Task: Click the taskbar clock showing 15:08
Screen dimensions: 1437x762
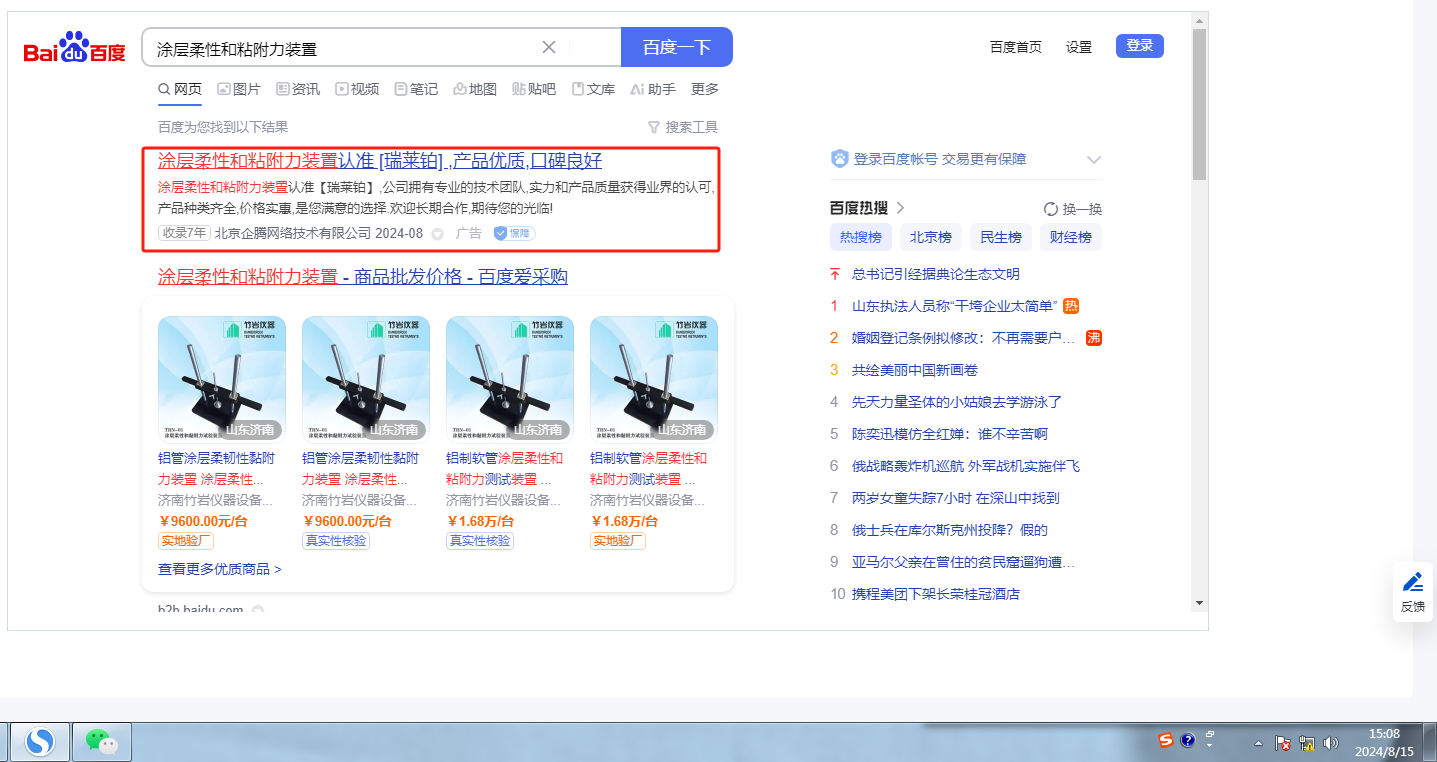Action: tap(1384, 742)
